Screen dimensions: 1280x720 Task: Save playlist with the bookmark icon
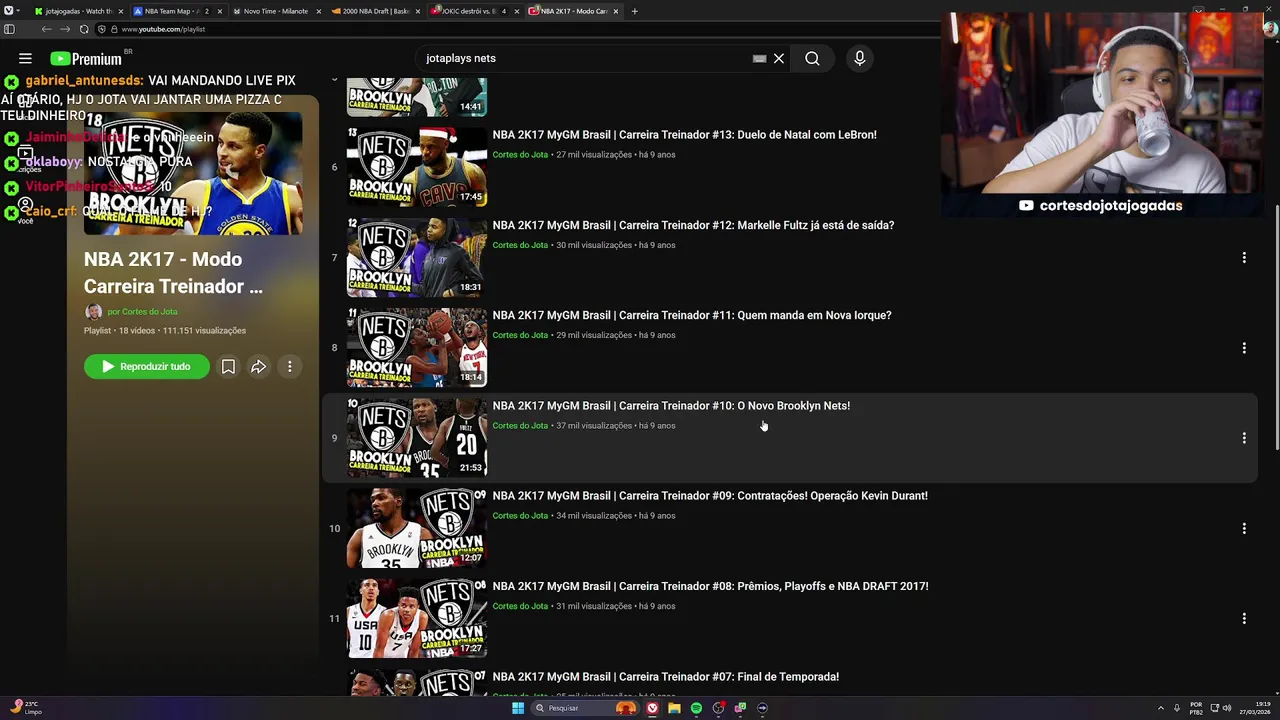[228, 367]
